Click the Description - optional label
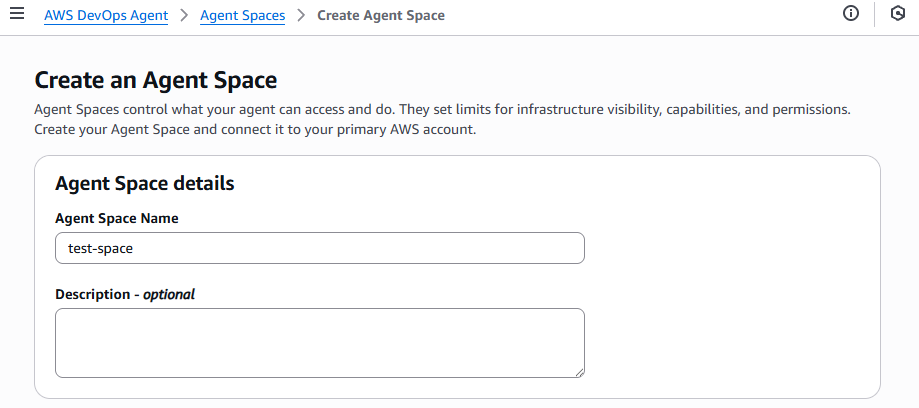This screenshot has width=919, height=408. pyautogui.click(x=125, y=294)
